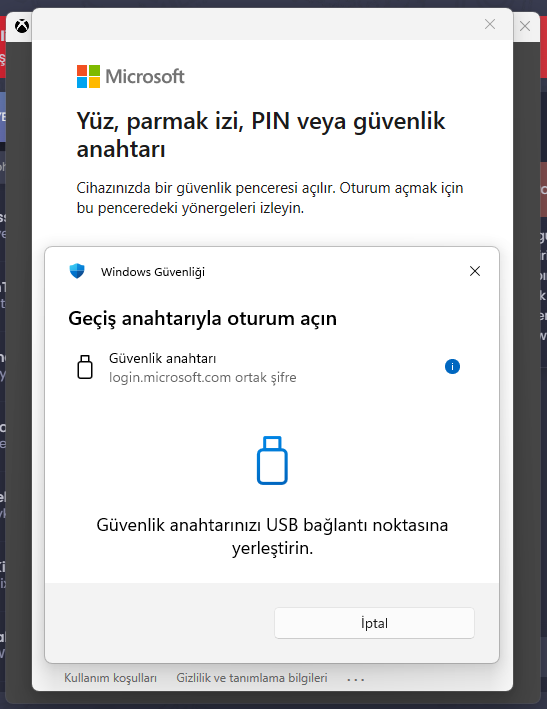Click the Microsoft four-color logo
Viewport: 547px width, 709px height.
[88, 76]
